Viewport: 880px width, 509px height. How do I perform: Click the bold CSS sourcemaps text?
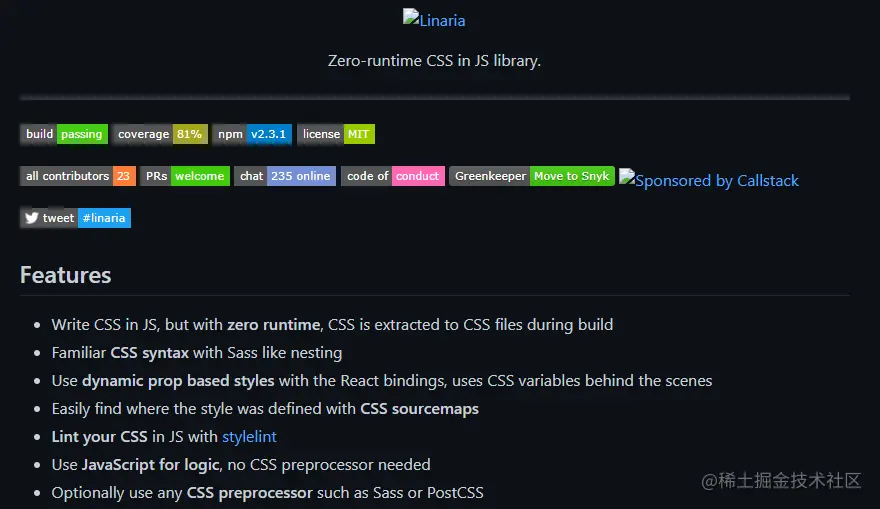click(x=419, y=409)
